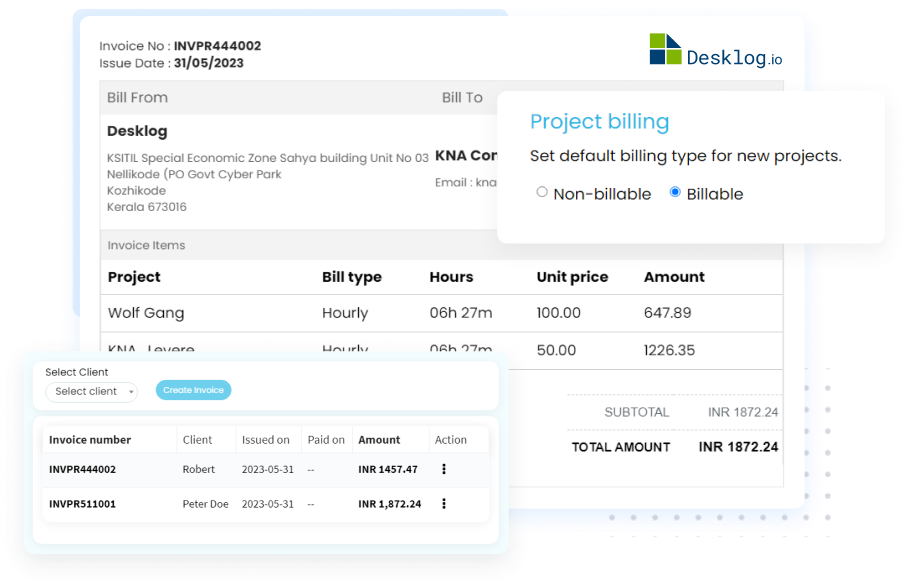Open the Select client dropdown
Viewport: 909px width, 586px height.
(92, 392)
